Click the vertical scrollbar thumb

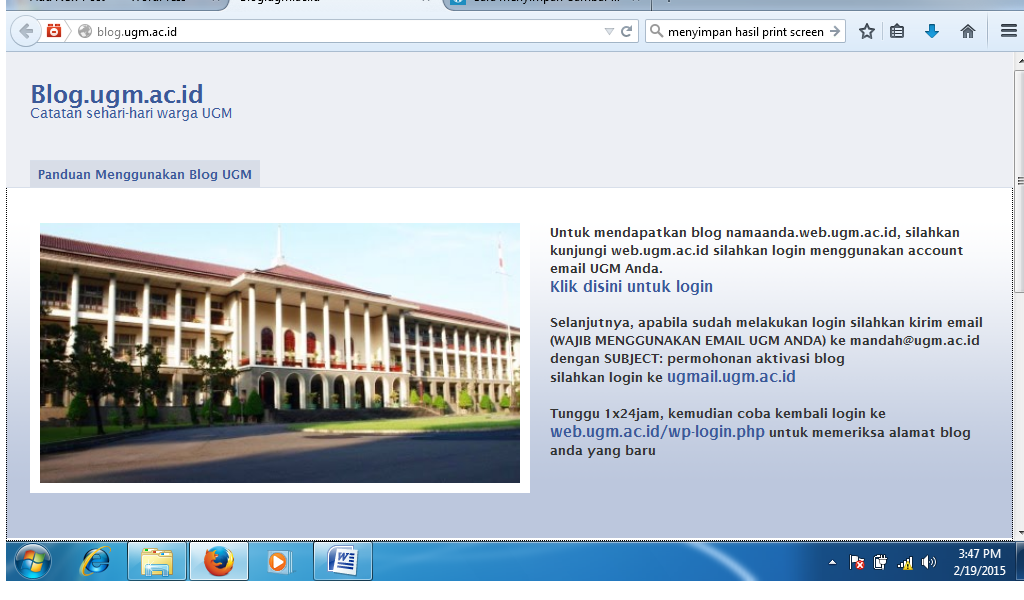tap(1019, 181)
